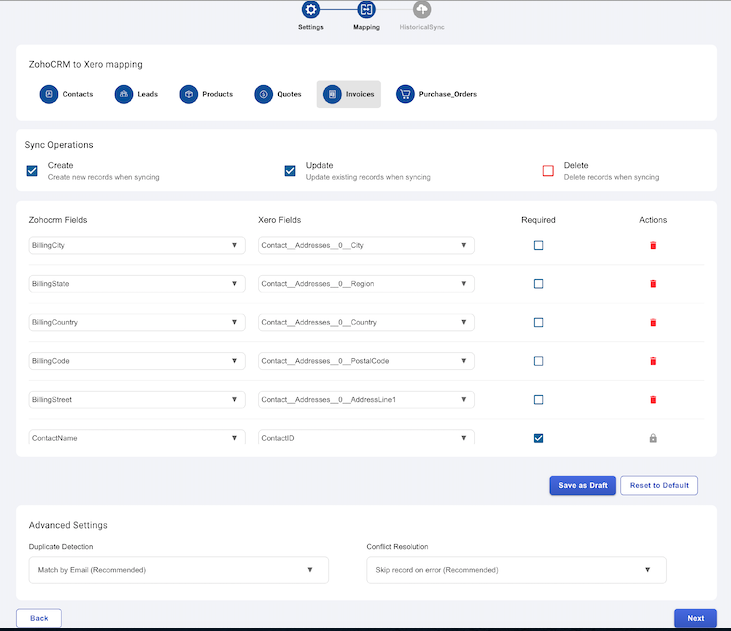The width and height of the screenshot is (731, 631).
Task: Open the ContactID Xero field dropdown
Action: click(366, 437)
